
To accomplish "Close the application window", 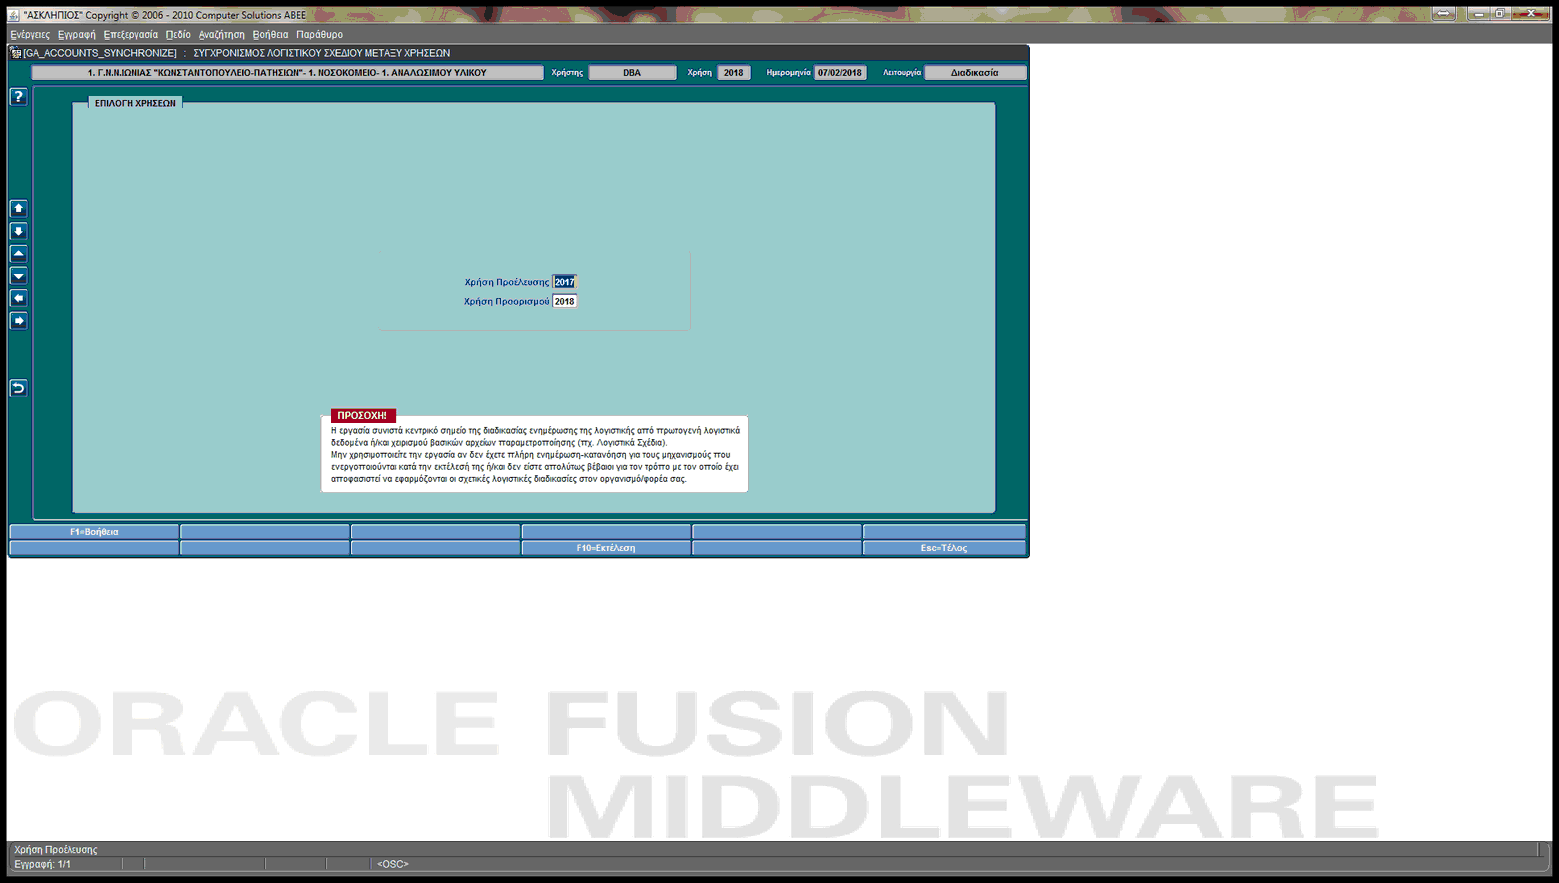I will pos(1531,14).
